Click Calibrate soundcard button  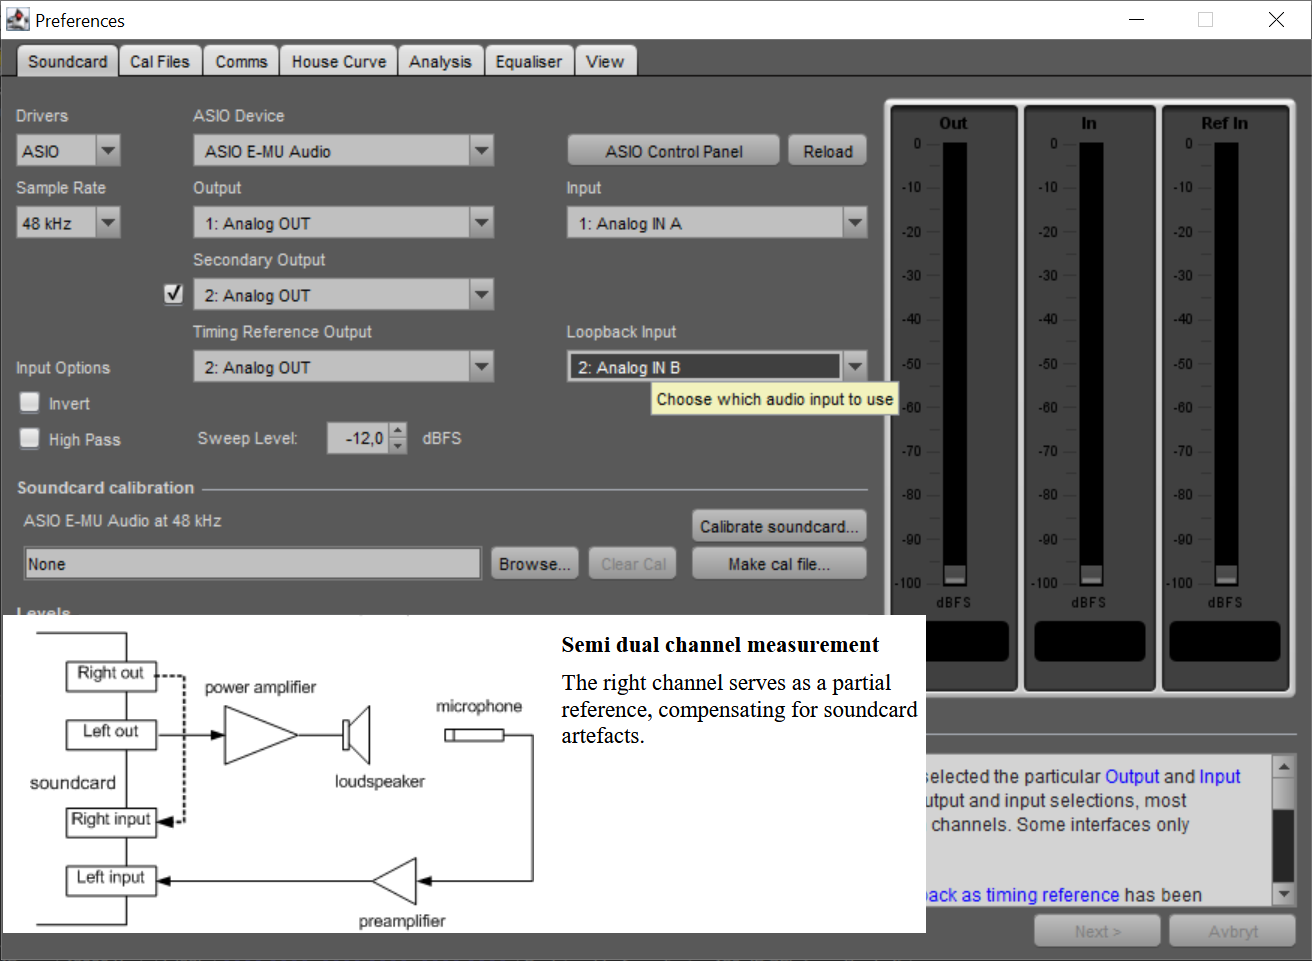tap(779, 526)
